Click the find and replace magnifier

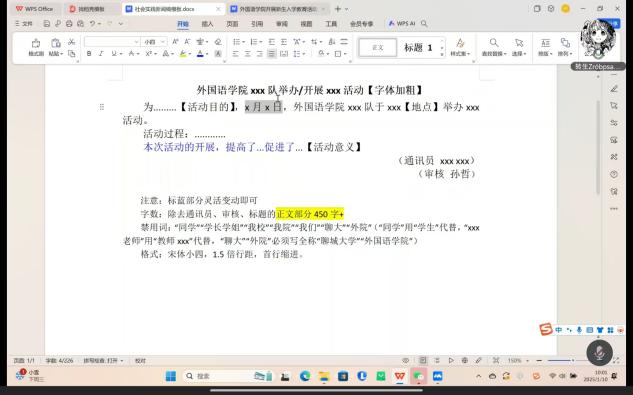[x=494, y=47]
